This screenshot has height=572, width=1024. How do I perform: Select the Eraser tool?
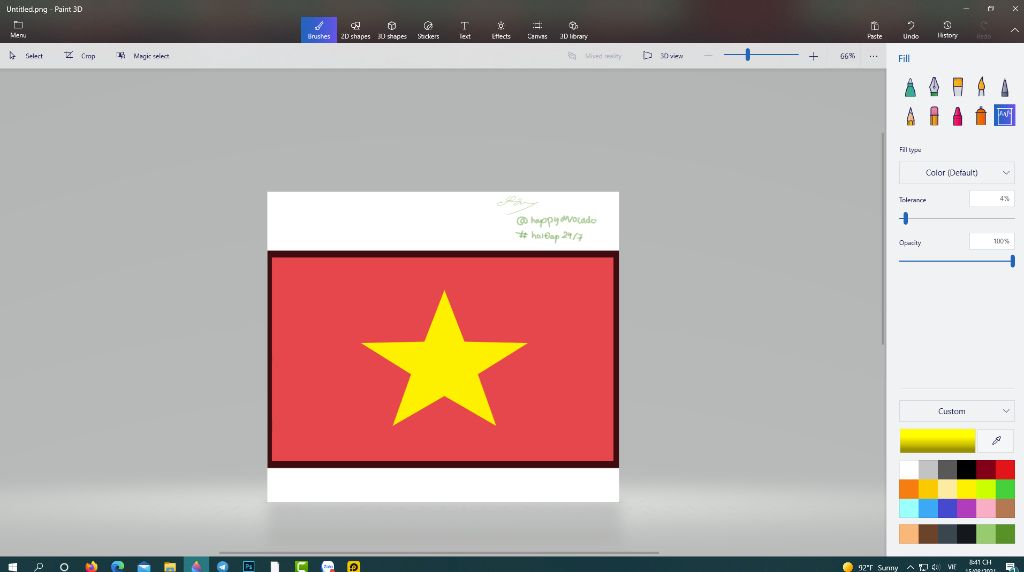(x=934, y=116)
